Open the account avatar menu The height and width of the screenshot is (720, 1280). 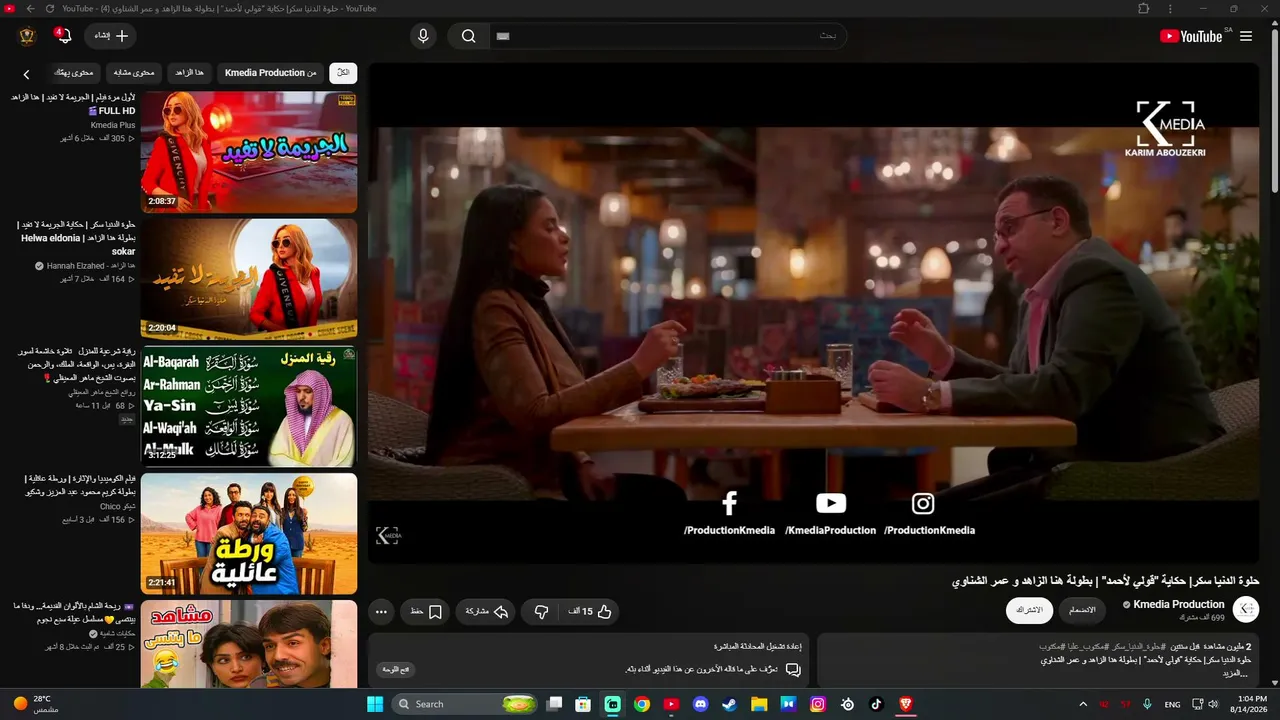[x=27, y=36]
